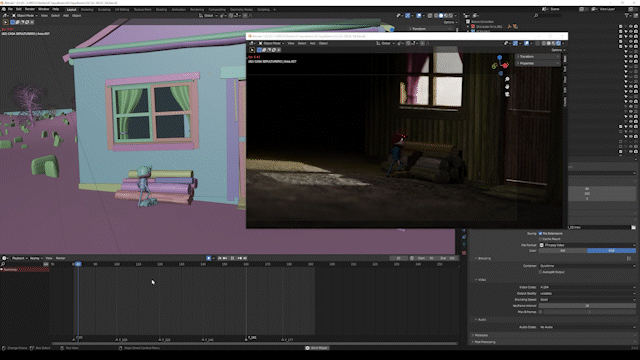Open the Output Quality dropdown

tap(587, 293)
